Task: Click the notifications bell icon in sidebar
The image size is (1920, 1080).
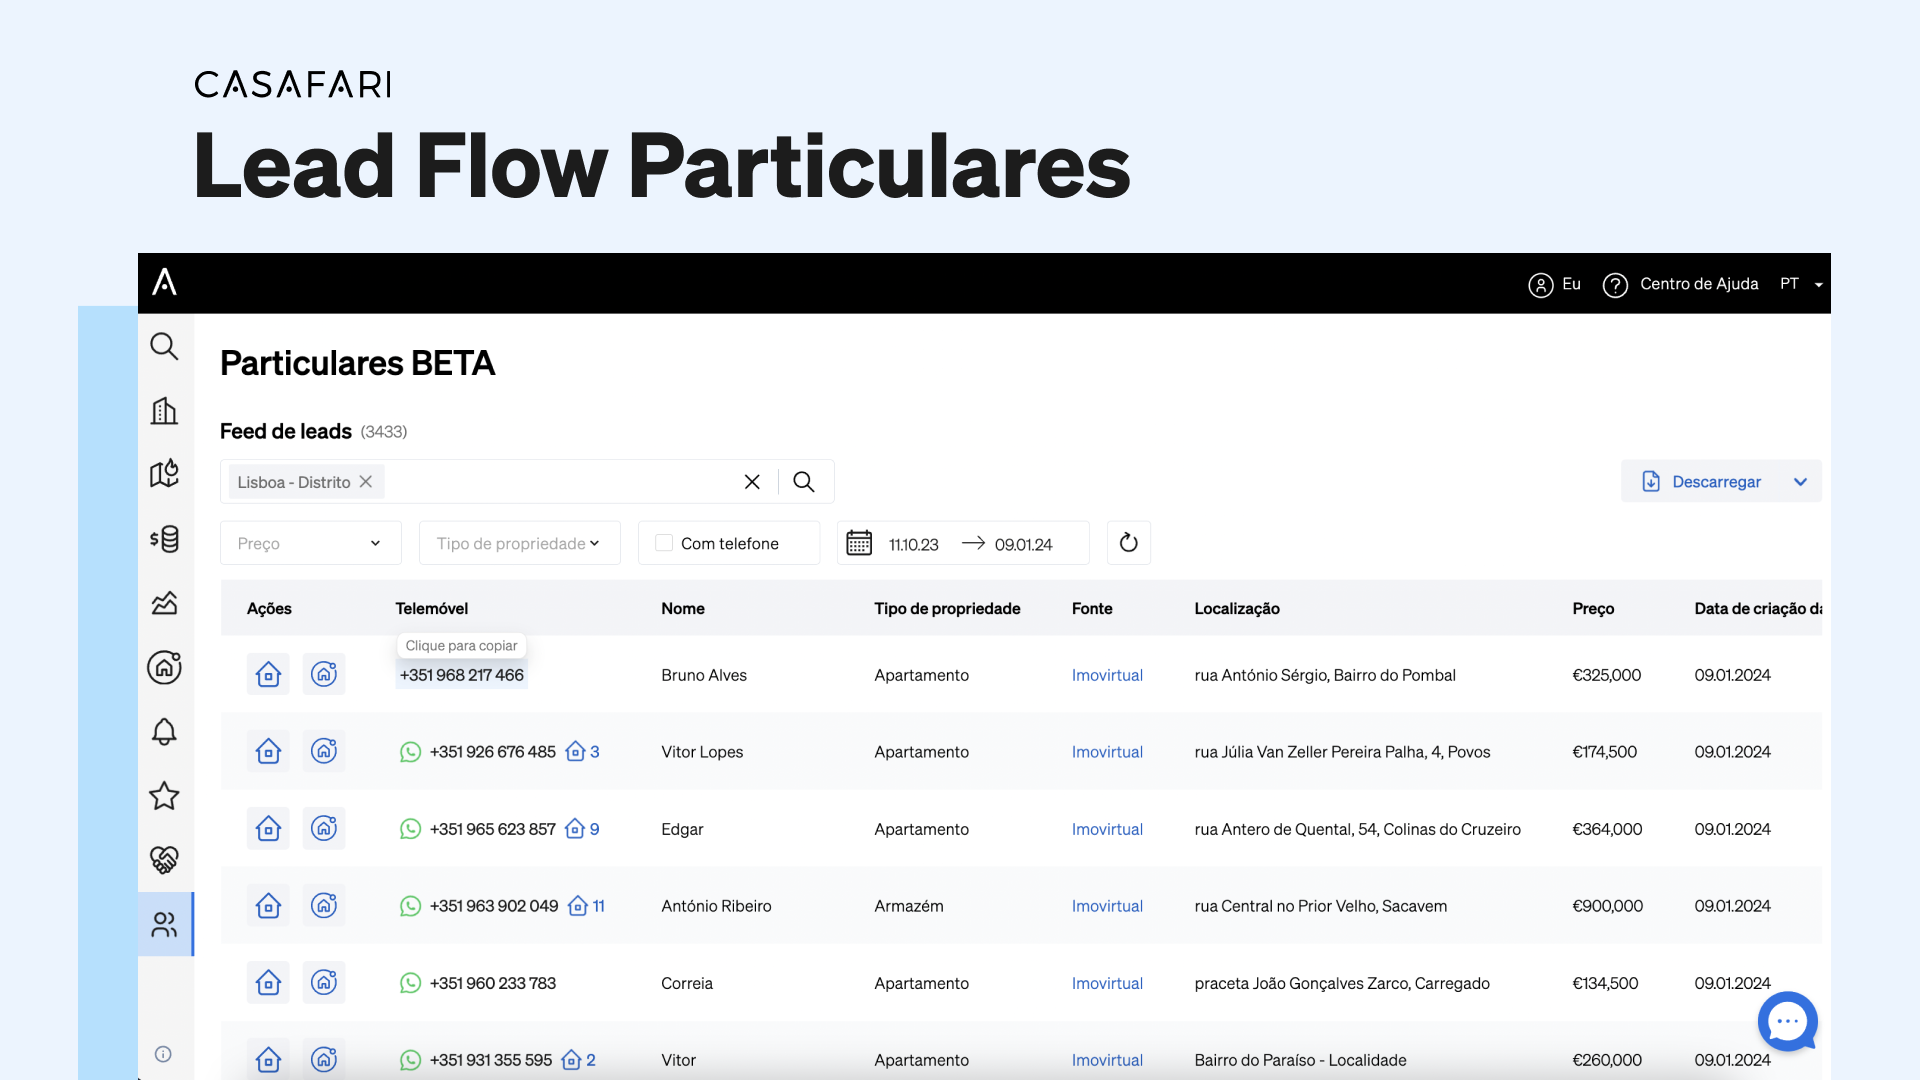Action: coord(165,731)
